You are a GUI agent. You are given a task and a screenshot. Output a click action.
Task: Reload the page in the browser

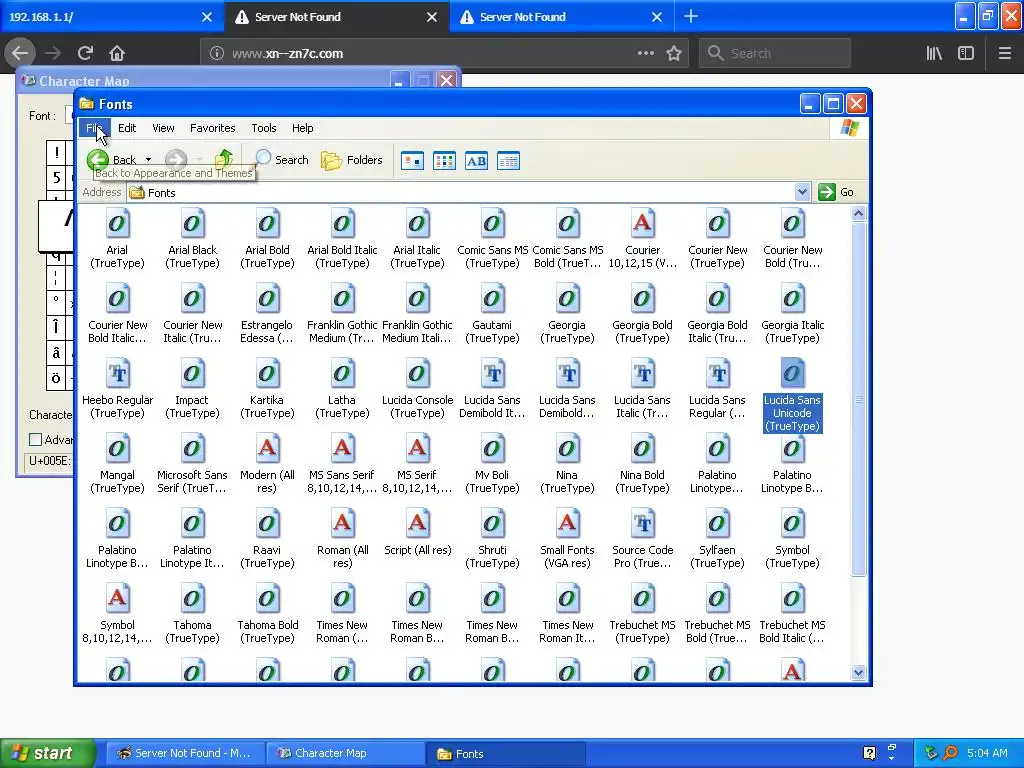pos(85,53)
